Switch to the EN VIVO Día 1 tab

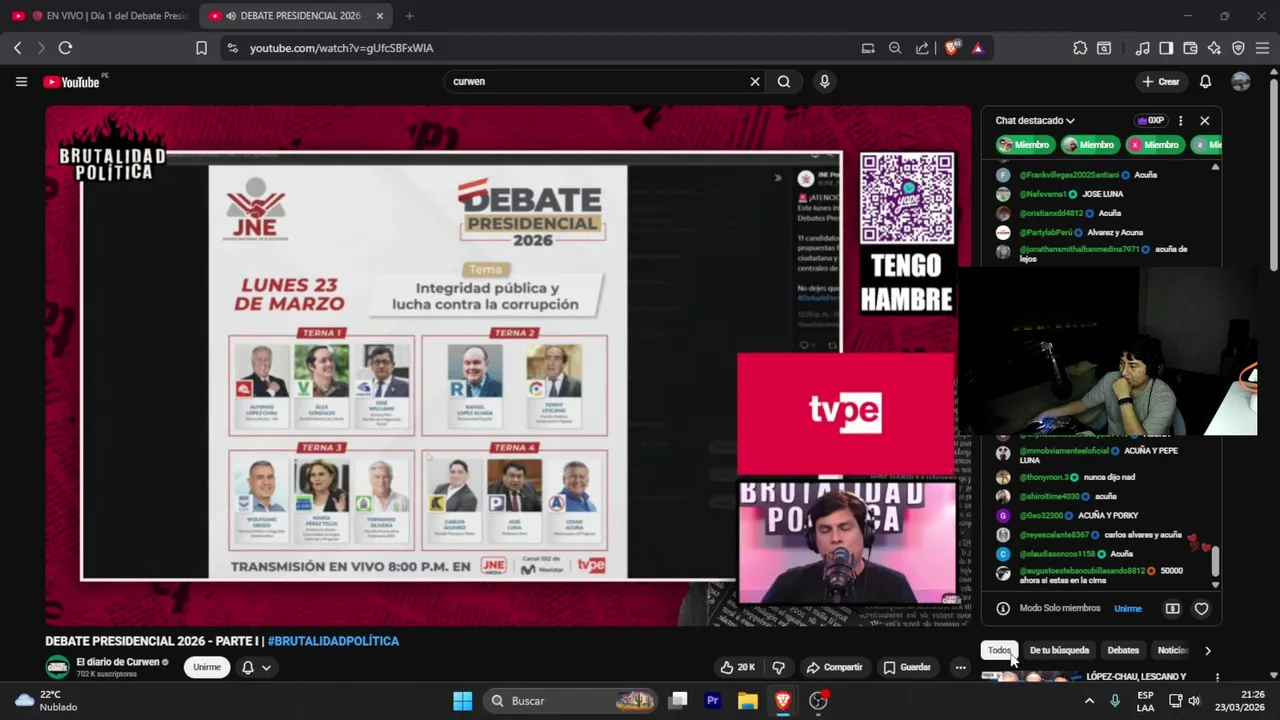coord(99,16)
